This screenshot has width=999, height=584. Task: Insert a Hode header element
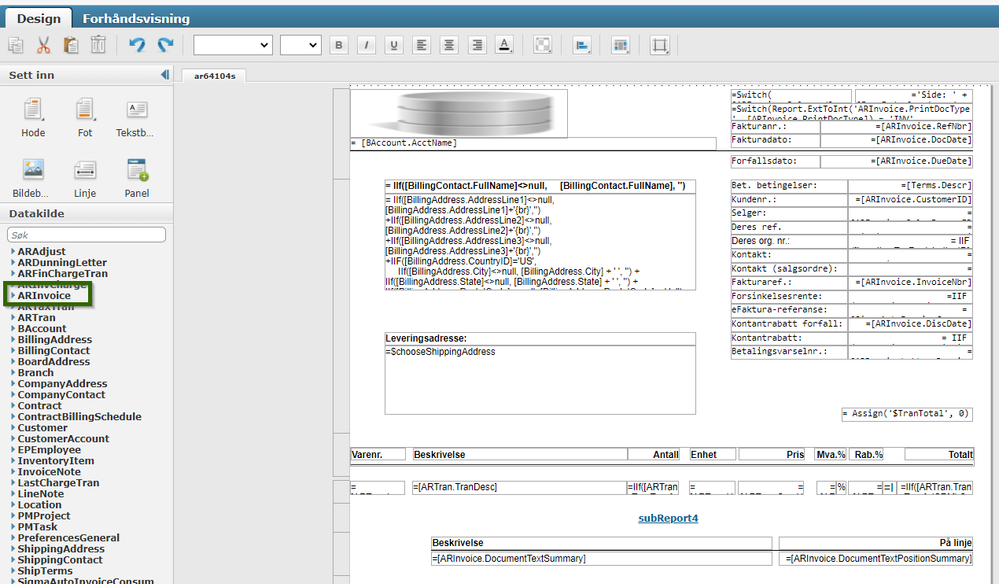[x=33, y=113]
